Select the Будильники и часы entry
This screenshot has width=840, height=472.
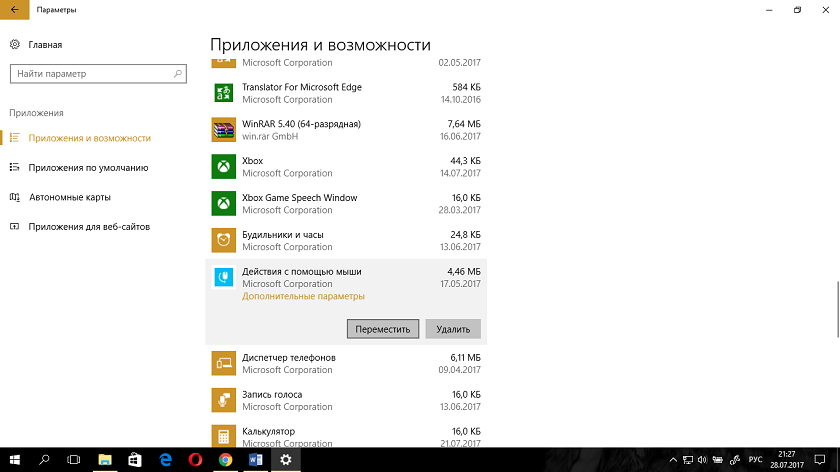coord(346,241)
